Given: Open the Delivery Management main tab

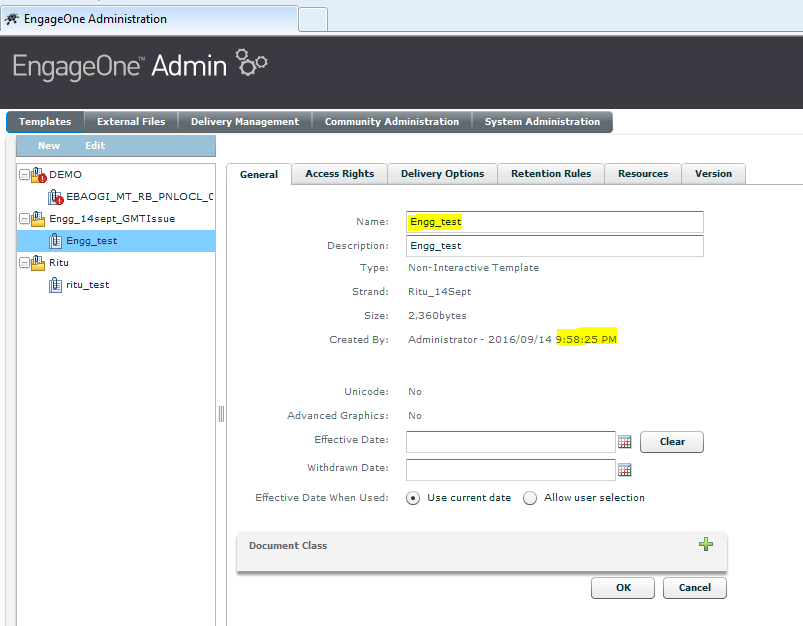Looking at the screenshot, I should pyautogui.click(x=245, y=122).
